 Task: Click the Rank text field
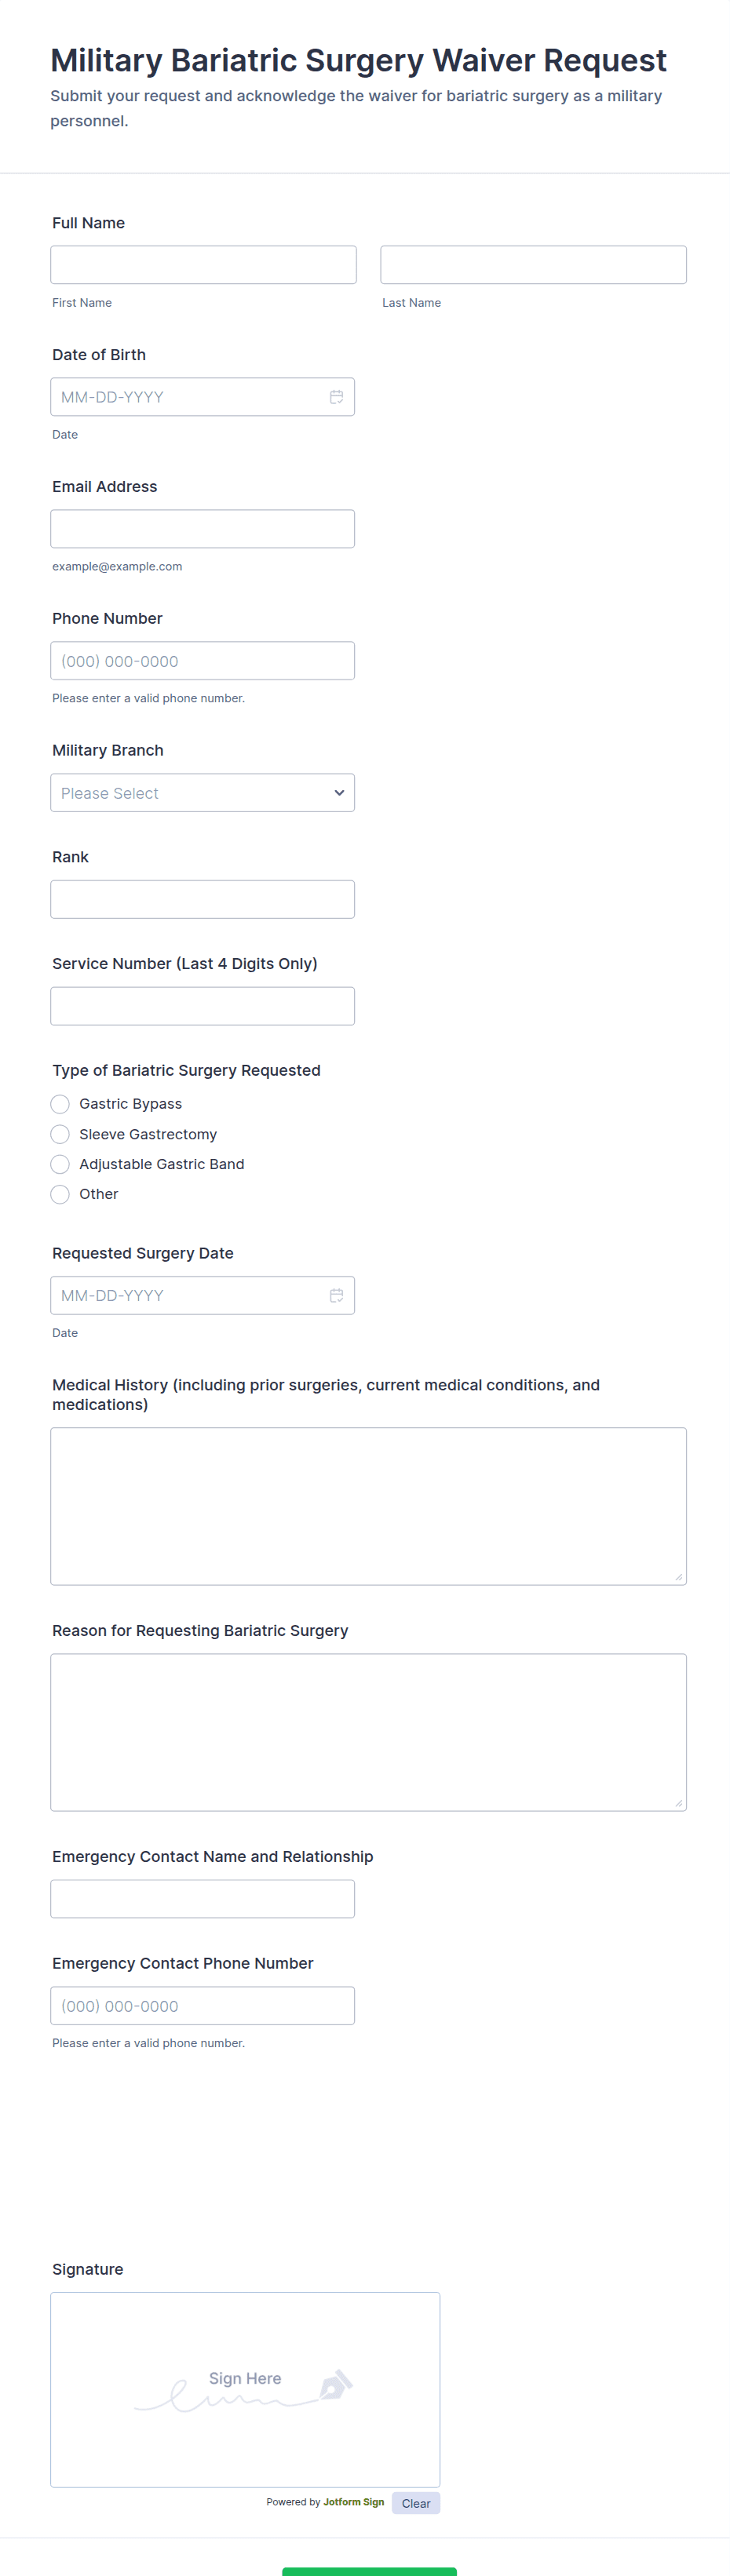tap(202, 899)
